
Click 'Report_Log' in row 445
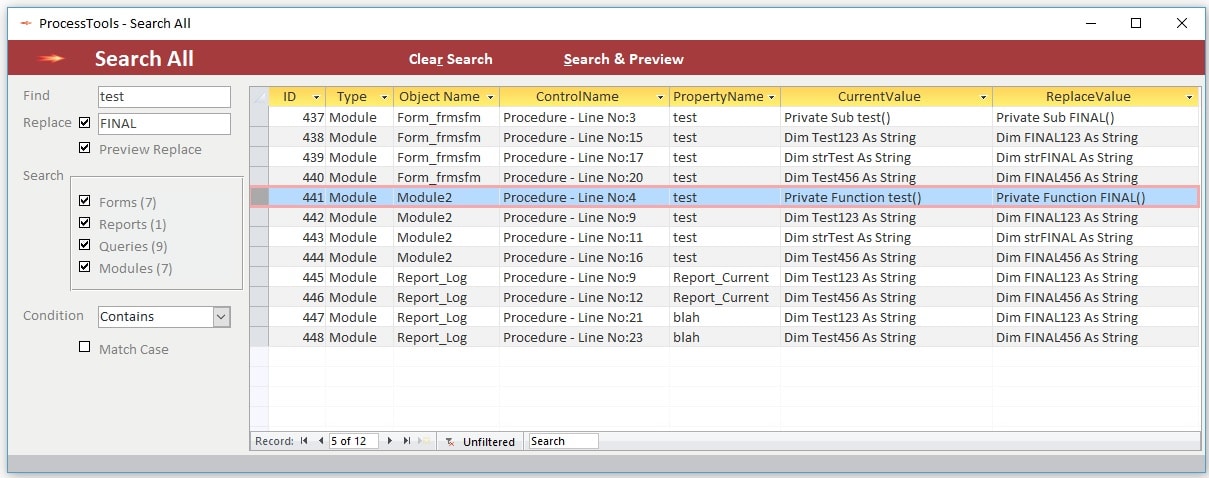click(446, 277)
